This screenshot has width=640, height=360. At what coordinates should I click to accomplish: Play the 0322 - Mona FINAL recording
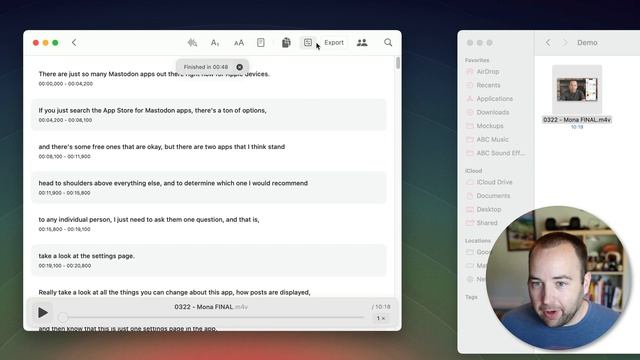pos(42,313)
